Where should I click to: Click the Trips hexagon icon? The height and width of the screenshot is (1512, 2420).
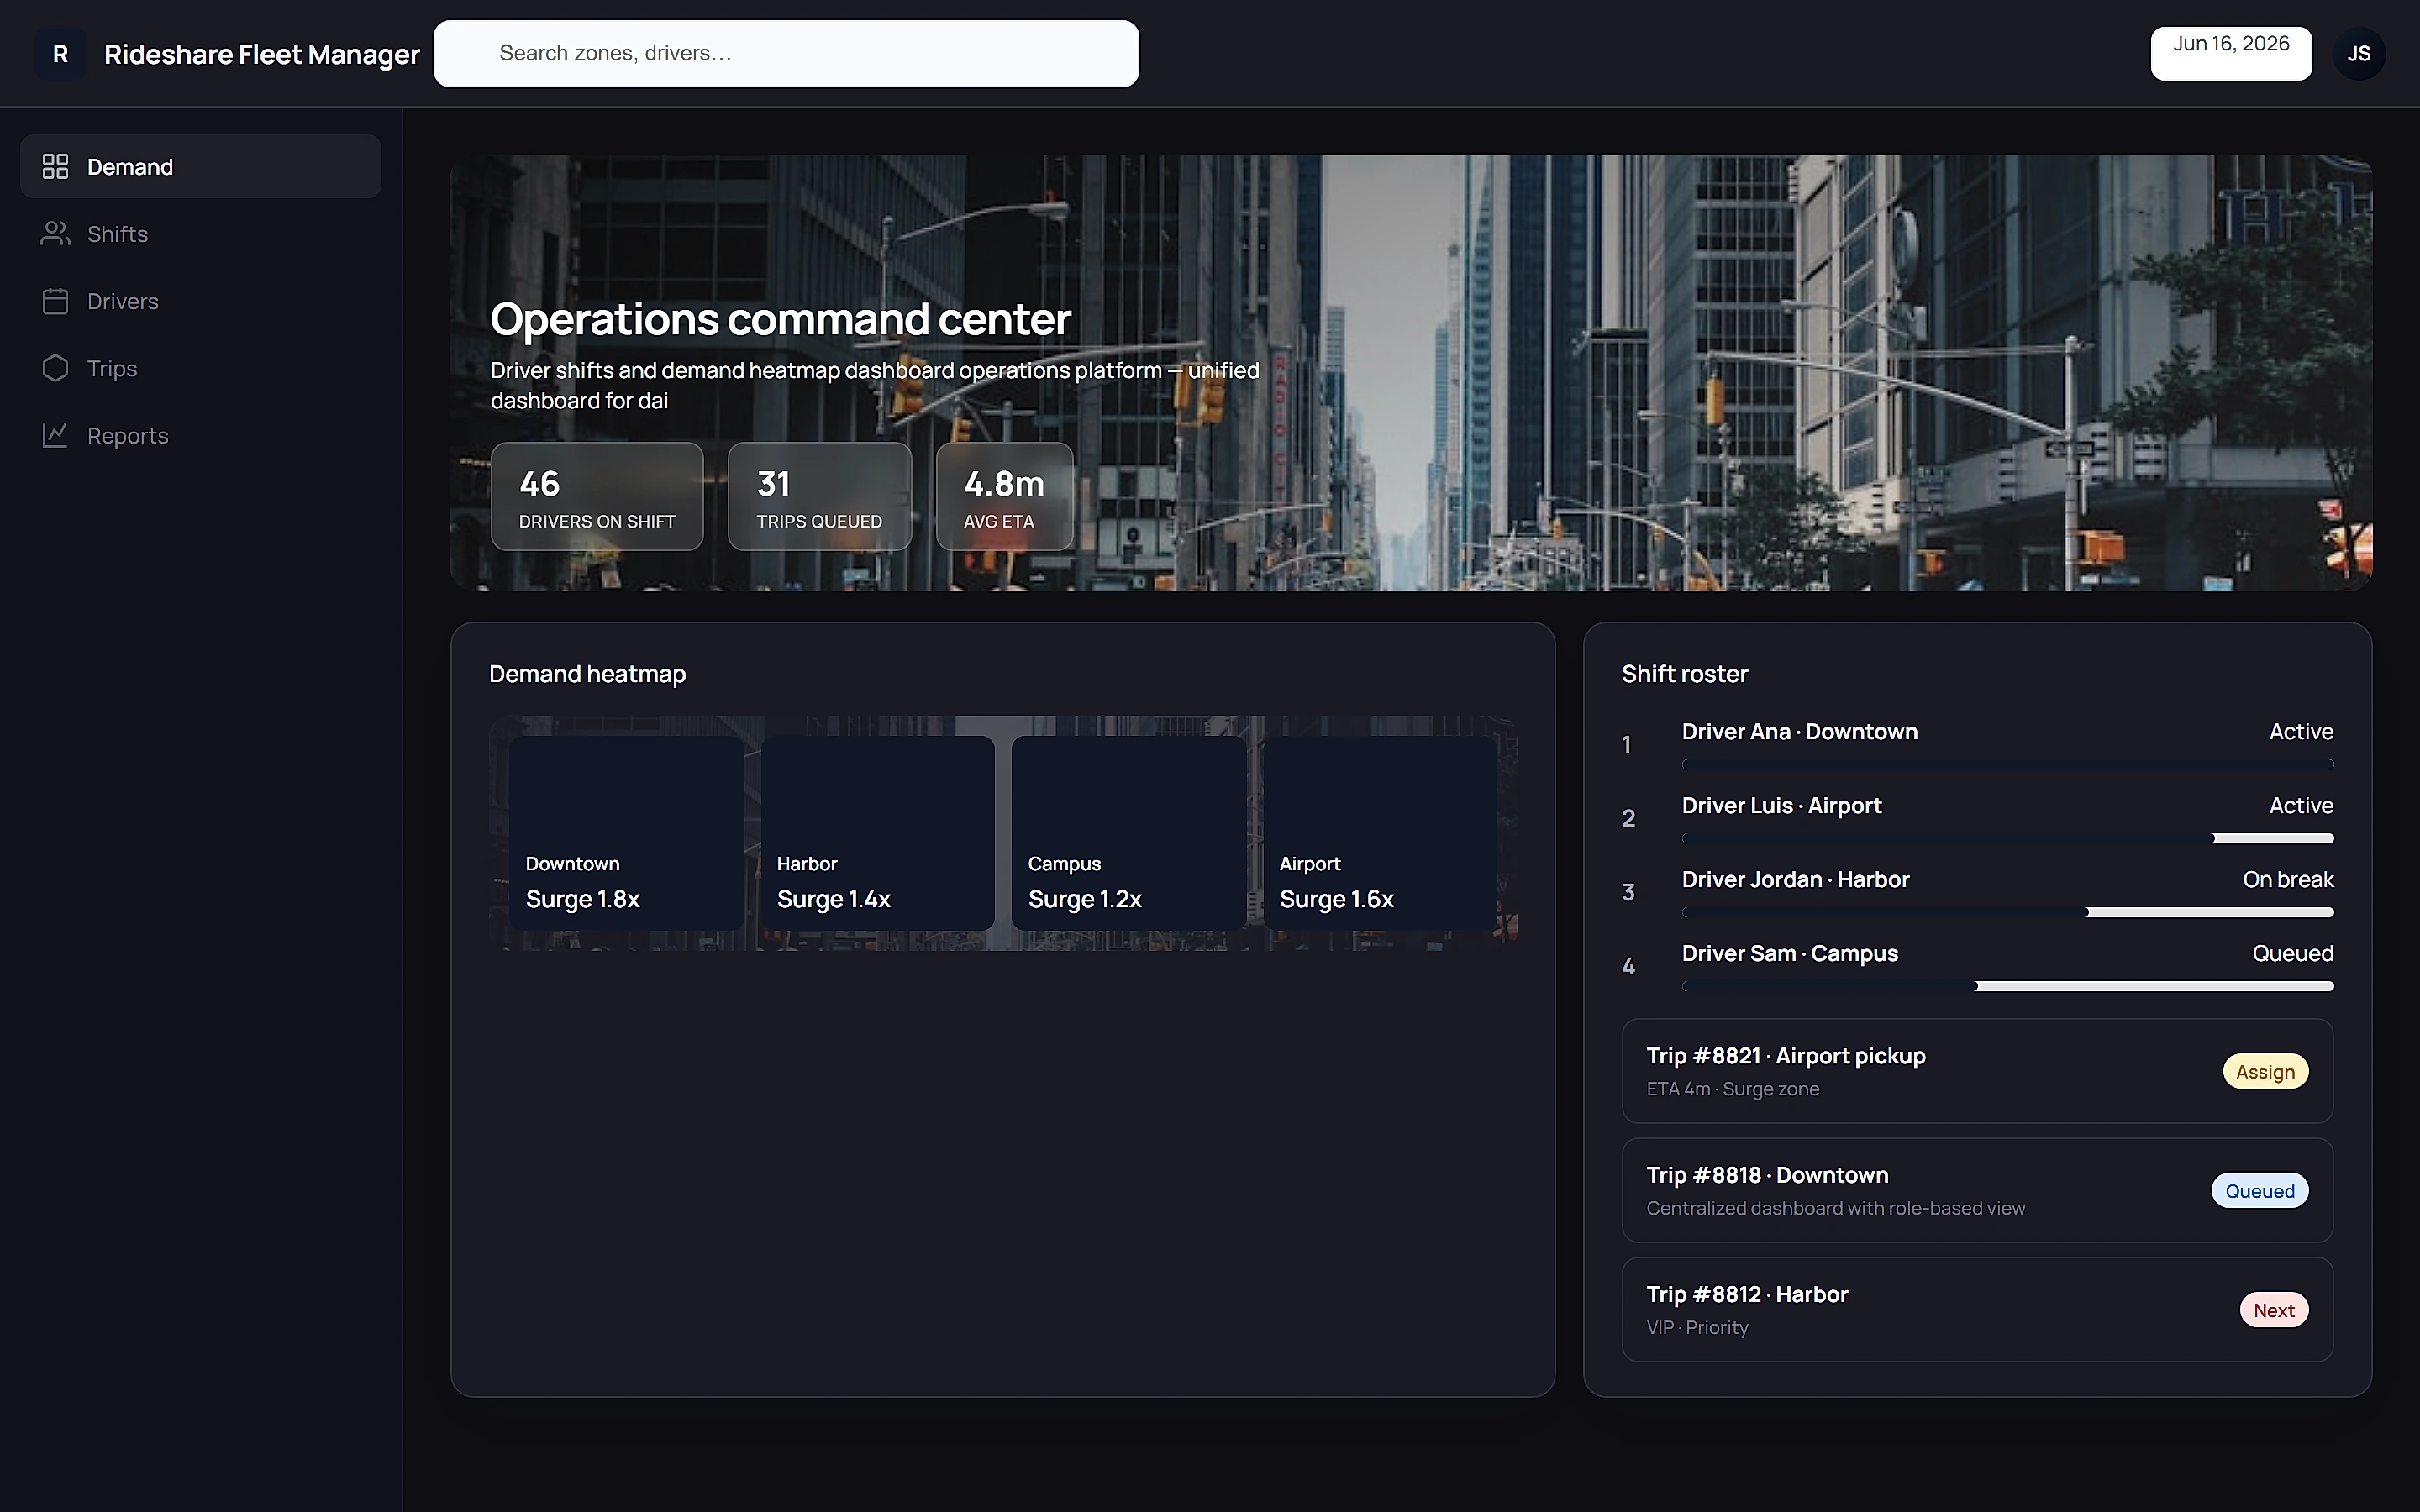[55, 368]
